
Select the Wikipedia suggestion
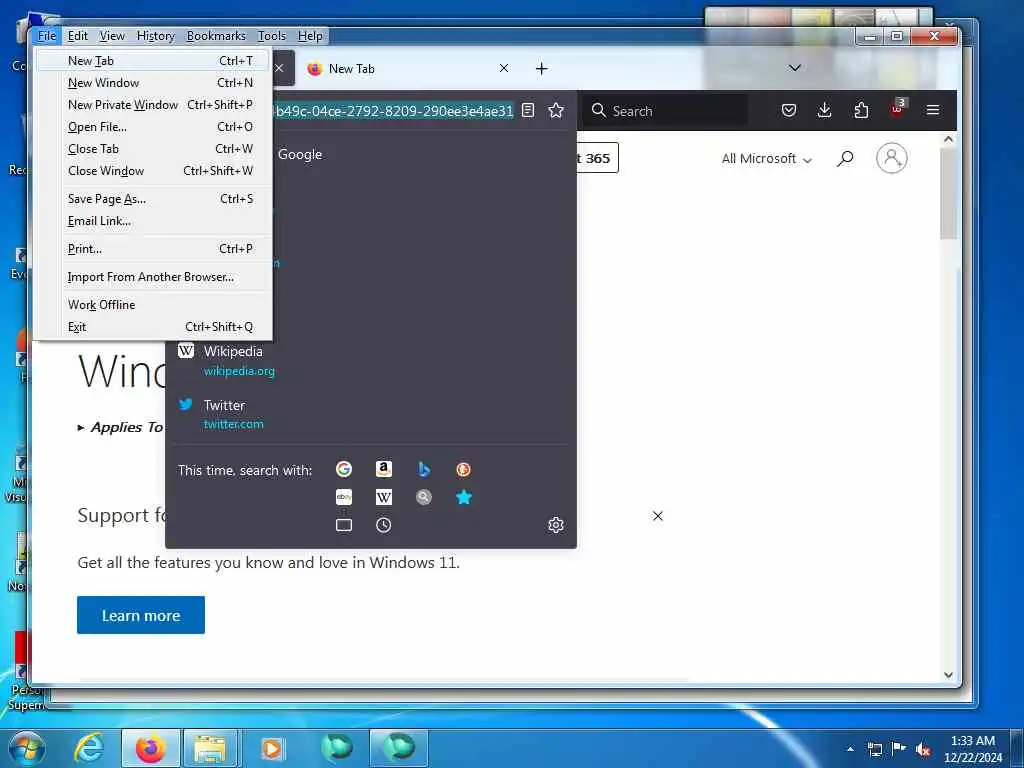tap(370, 360)
